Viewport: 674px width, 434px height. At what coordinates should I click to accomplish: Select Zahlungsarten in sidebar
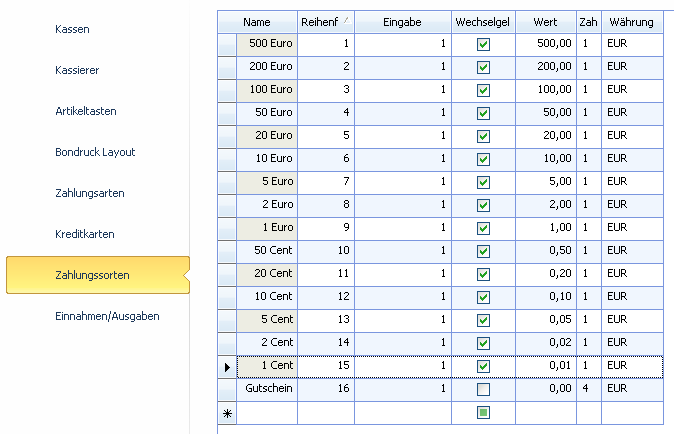(x=89, y=193)
